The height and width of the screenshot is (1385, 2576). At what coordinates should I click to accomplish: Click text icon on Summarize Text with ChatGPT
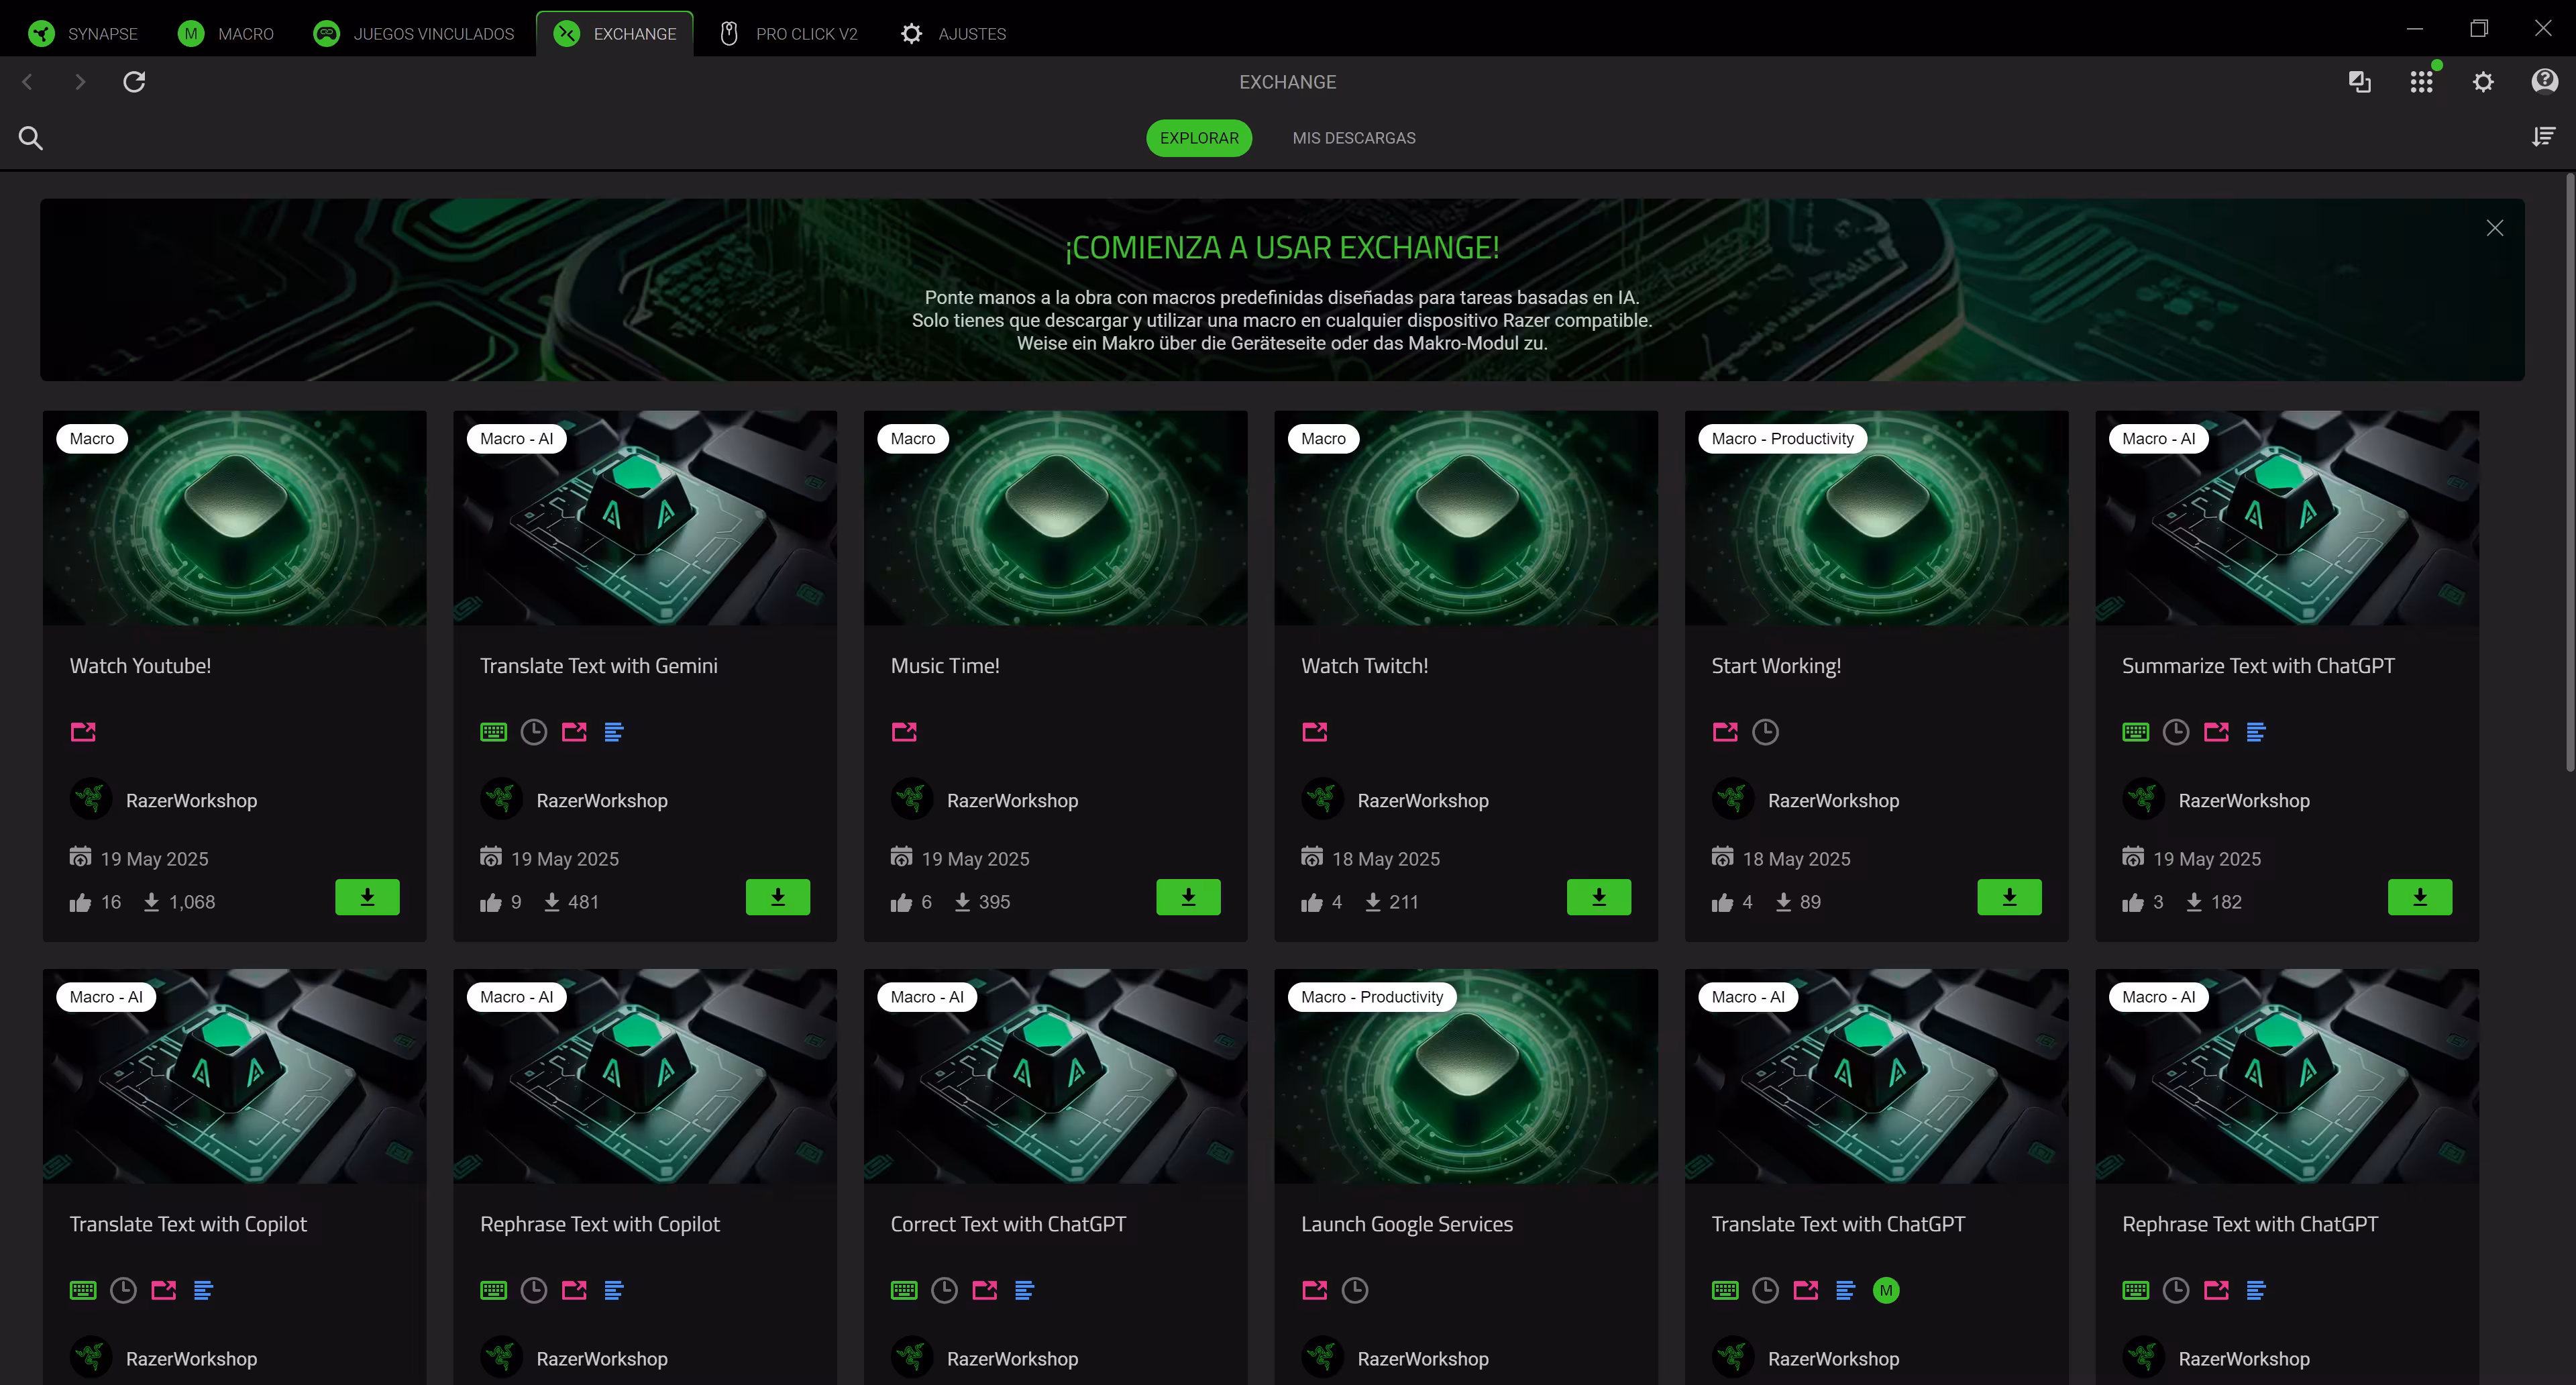2256,732
